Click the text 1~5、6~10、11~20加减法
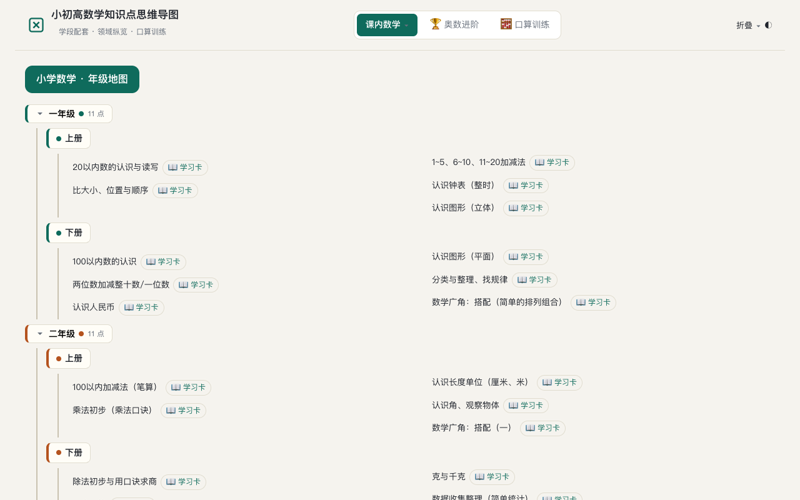The height and width of the screenshot is (500, 800). tap(479, 162)
